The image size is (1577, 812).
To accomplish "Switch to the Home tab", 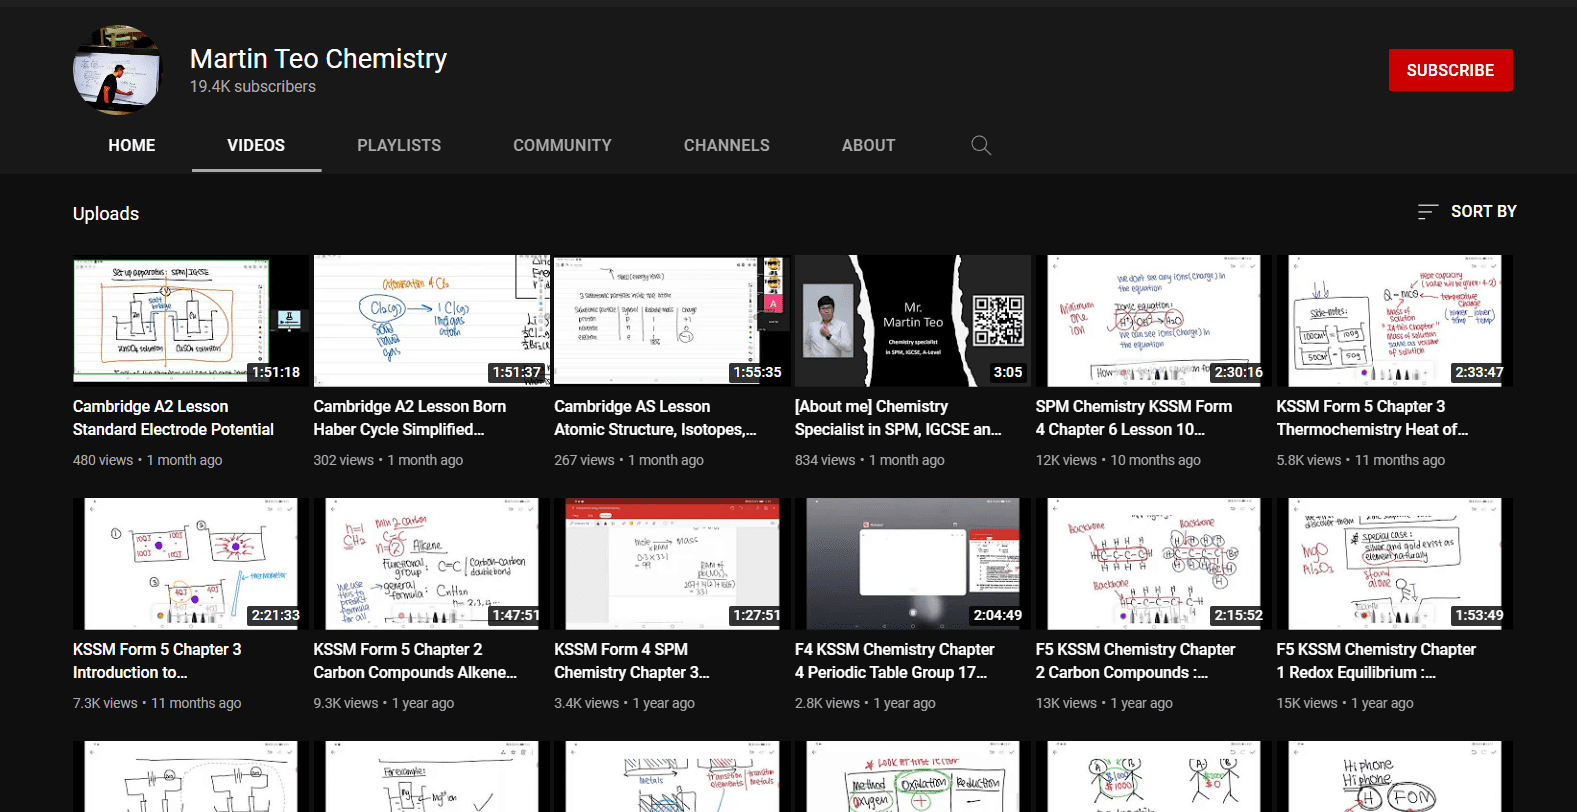I will point(132,146).
